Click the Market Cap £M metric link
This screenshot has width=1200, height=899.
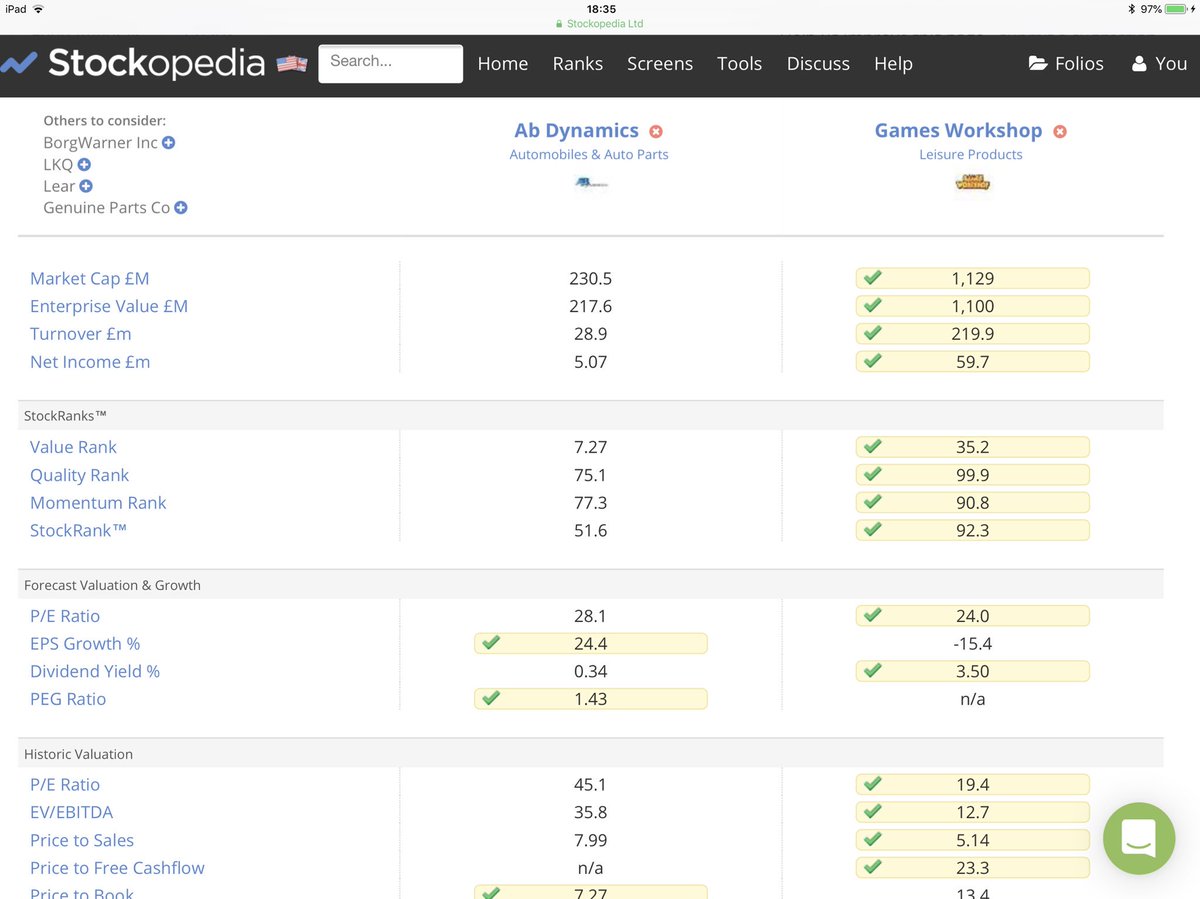pyautogui.click(x=90, y=278)
